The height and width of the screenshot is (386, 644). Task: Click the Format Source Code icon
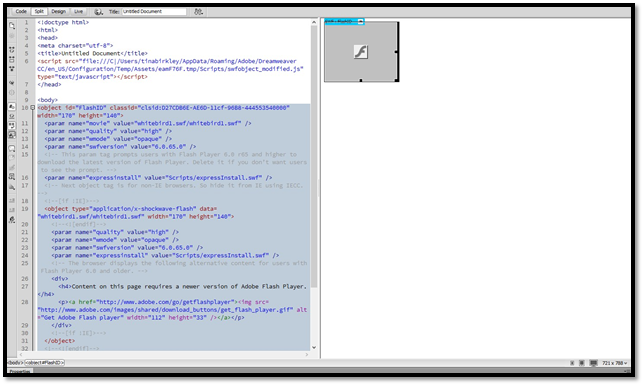(12, 220)
